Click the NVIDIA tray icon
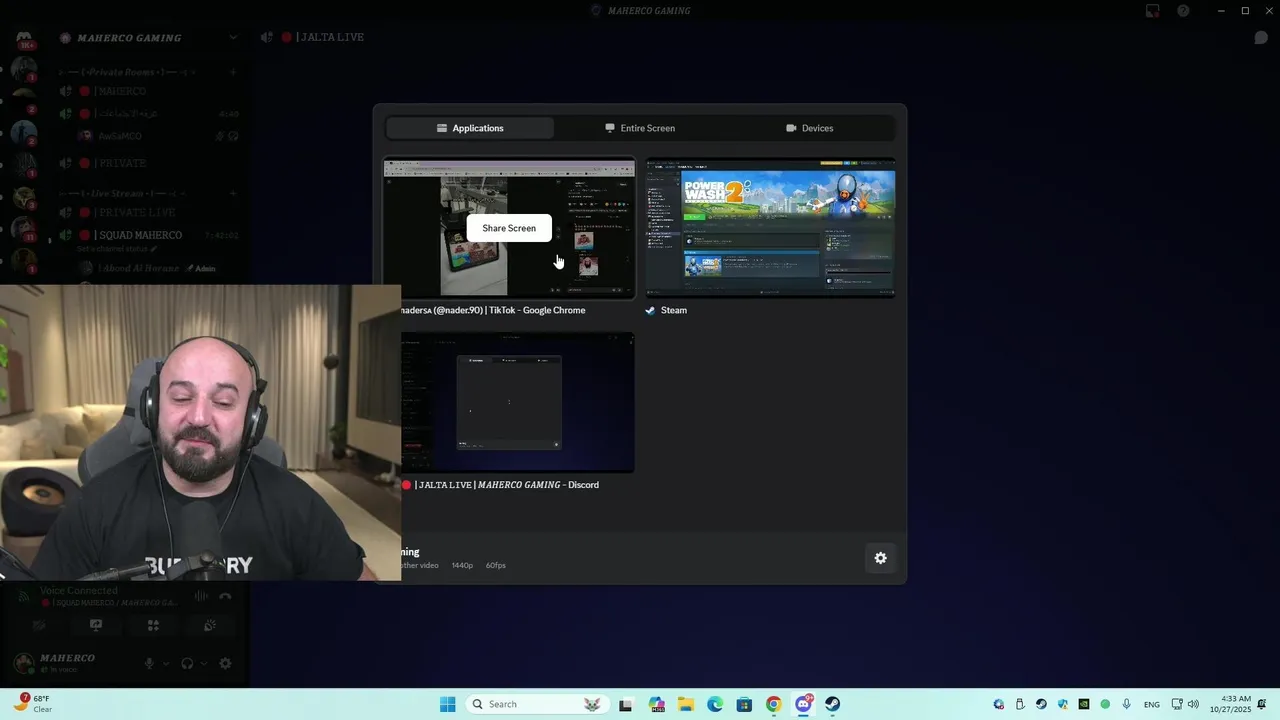The image size is (1280, 720). 1083,704
